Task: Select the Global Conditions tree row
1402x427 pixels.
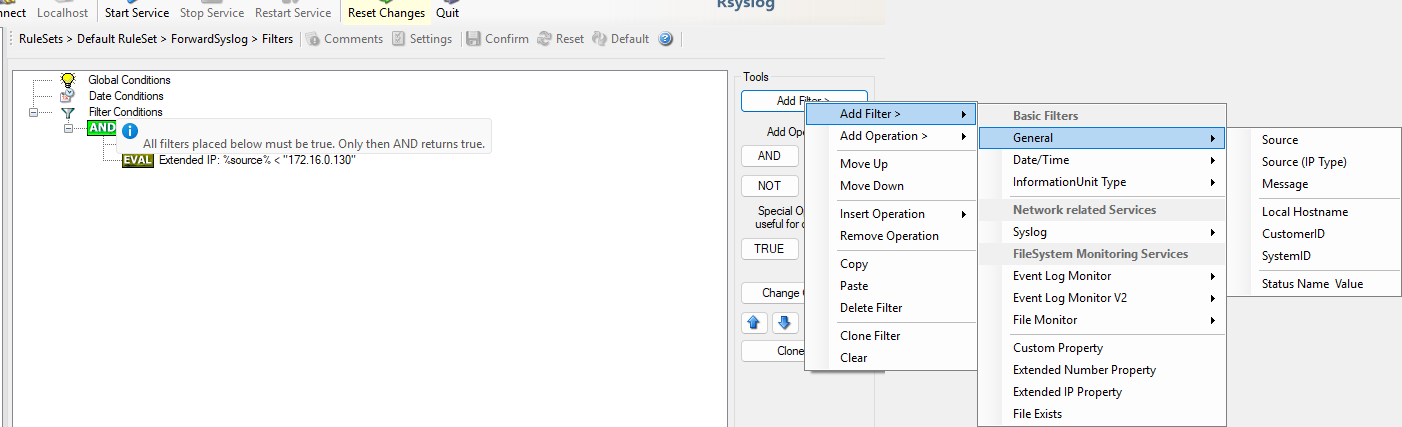Action: pos(129,80)
